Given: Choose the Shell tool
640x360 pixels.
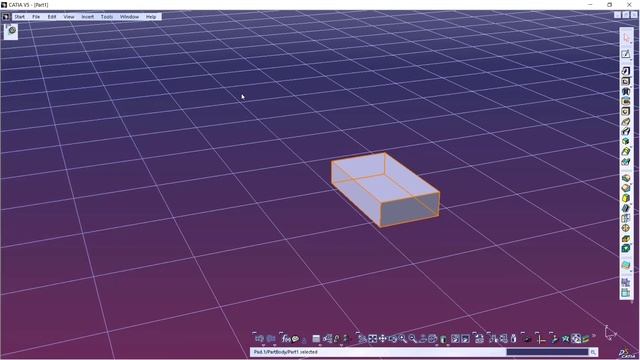Looking at the screenshot, I should pos(626,208).
